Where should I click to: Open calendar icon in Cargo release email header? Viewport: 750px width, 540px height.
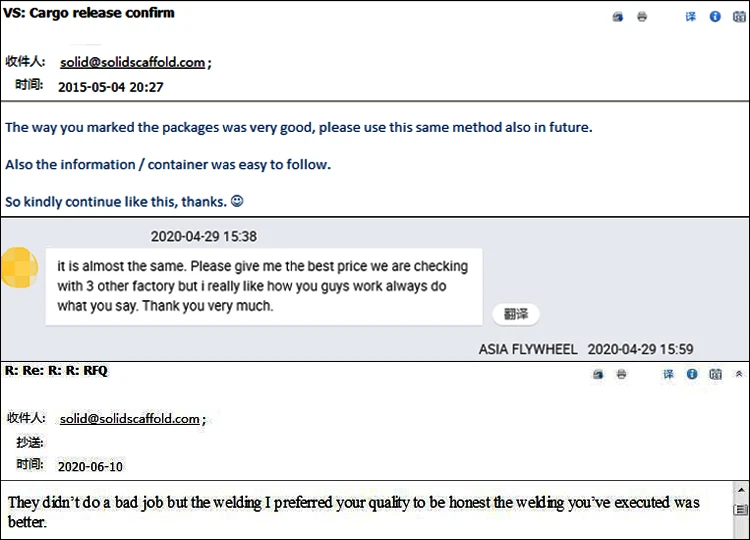[x=738, y=17]
